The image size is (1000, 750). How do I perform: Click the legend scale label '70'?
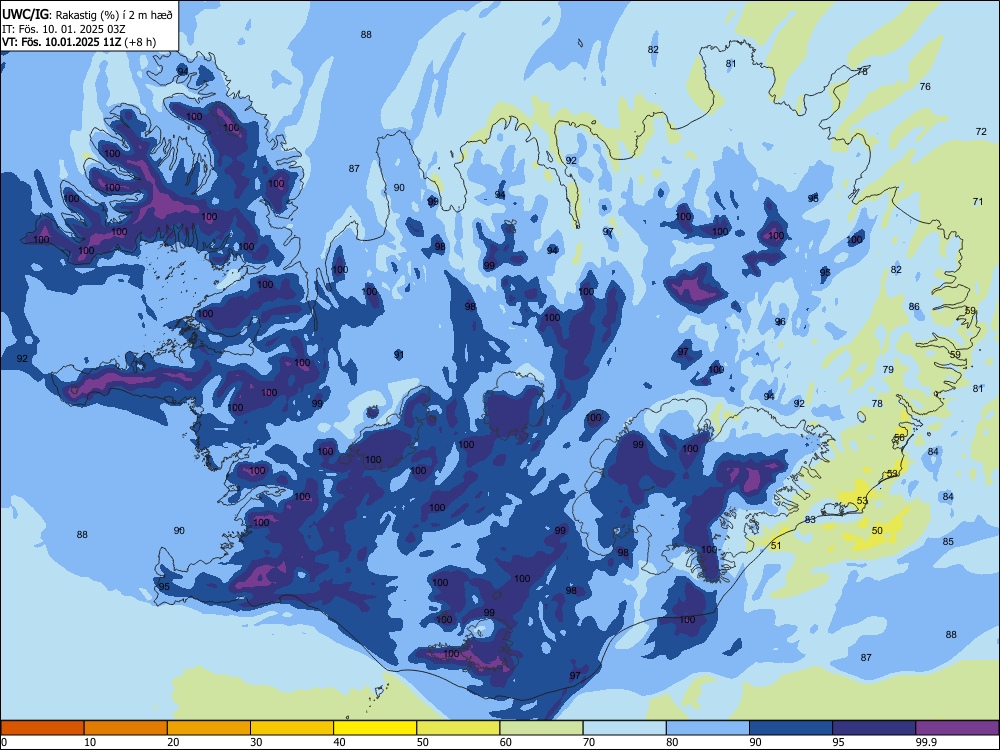pyautogui.click(x=589, y=742)
